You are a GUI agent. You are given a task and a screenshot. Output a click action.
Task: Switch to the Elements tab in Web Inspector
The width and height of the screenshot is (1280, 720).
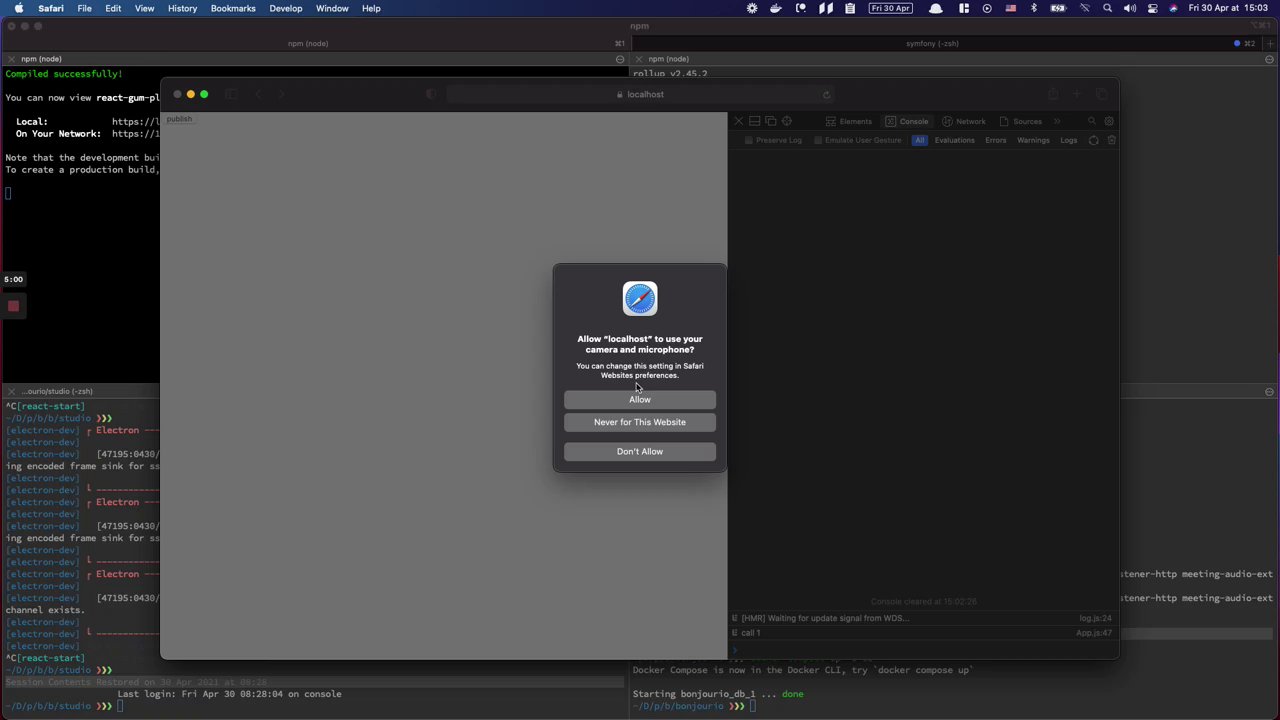(849, 121)
